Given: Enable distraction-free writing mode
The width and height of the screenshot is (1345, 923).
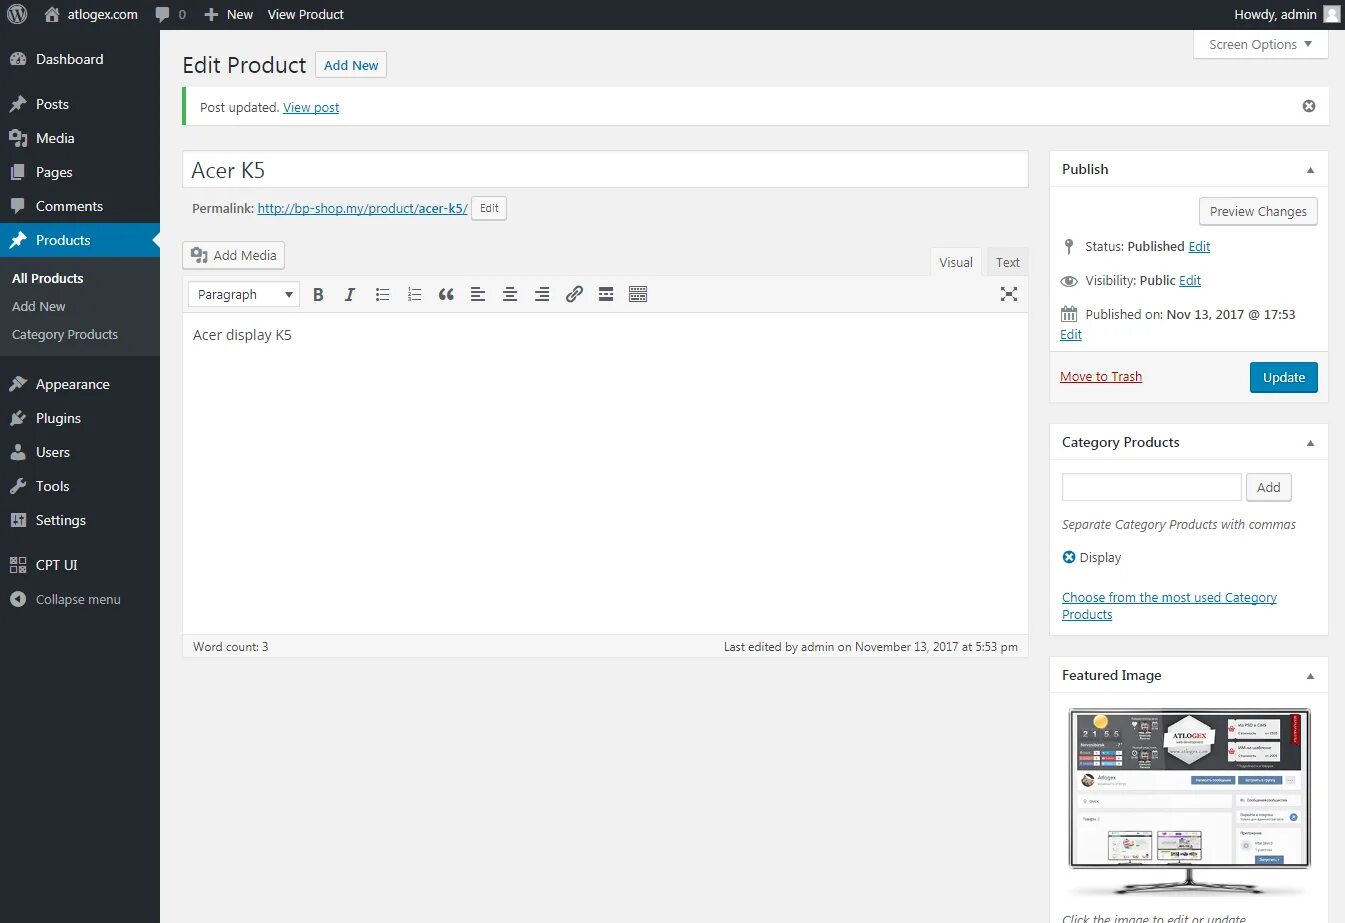Looking at the screenshot, I should point(1009,294).
